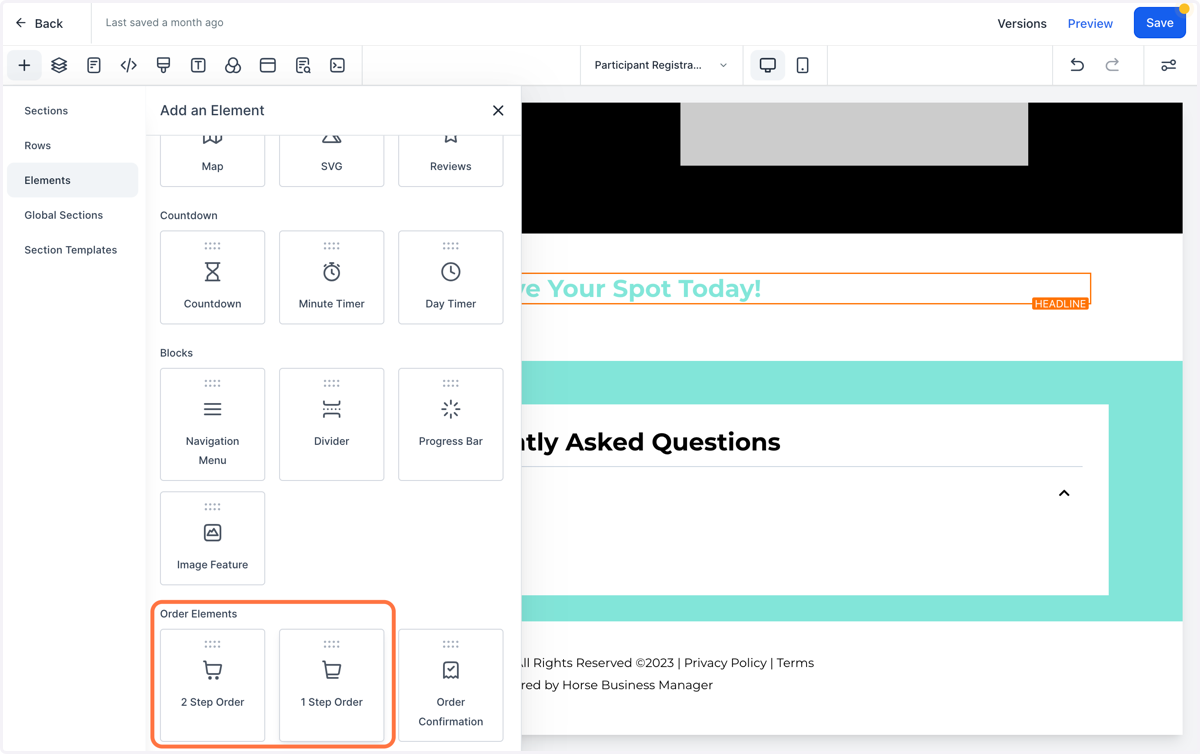Switch to mobile preview mode
Image resolution: width=1200 pixels, height=754 pixels.
coord(803,65)
